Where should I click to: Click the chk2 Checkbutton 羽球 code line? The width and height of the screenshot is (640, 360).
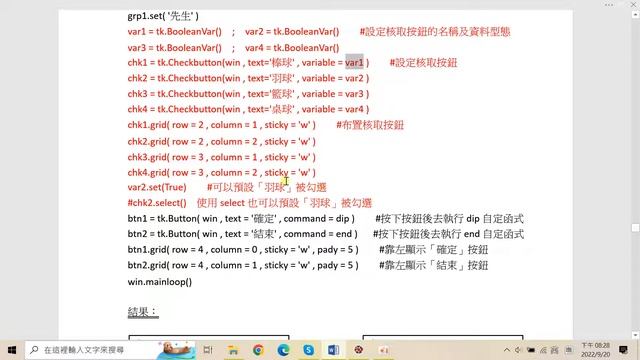pos(248,78)
